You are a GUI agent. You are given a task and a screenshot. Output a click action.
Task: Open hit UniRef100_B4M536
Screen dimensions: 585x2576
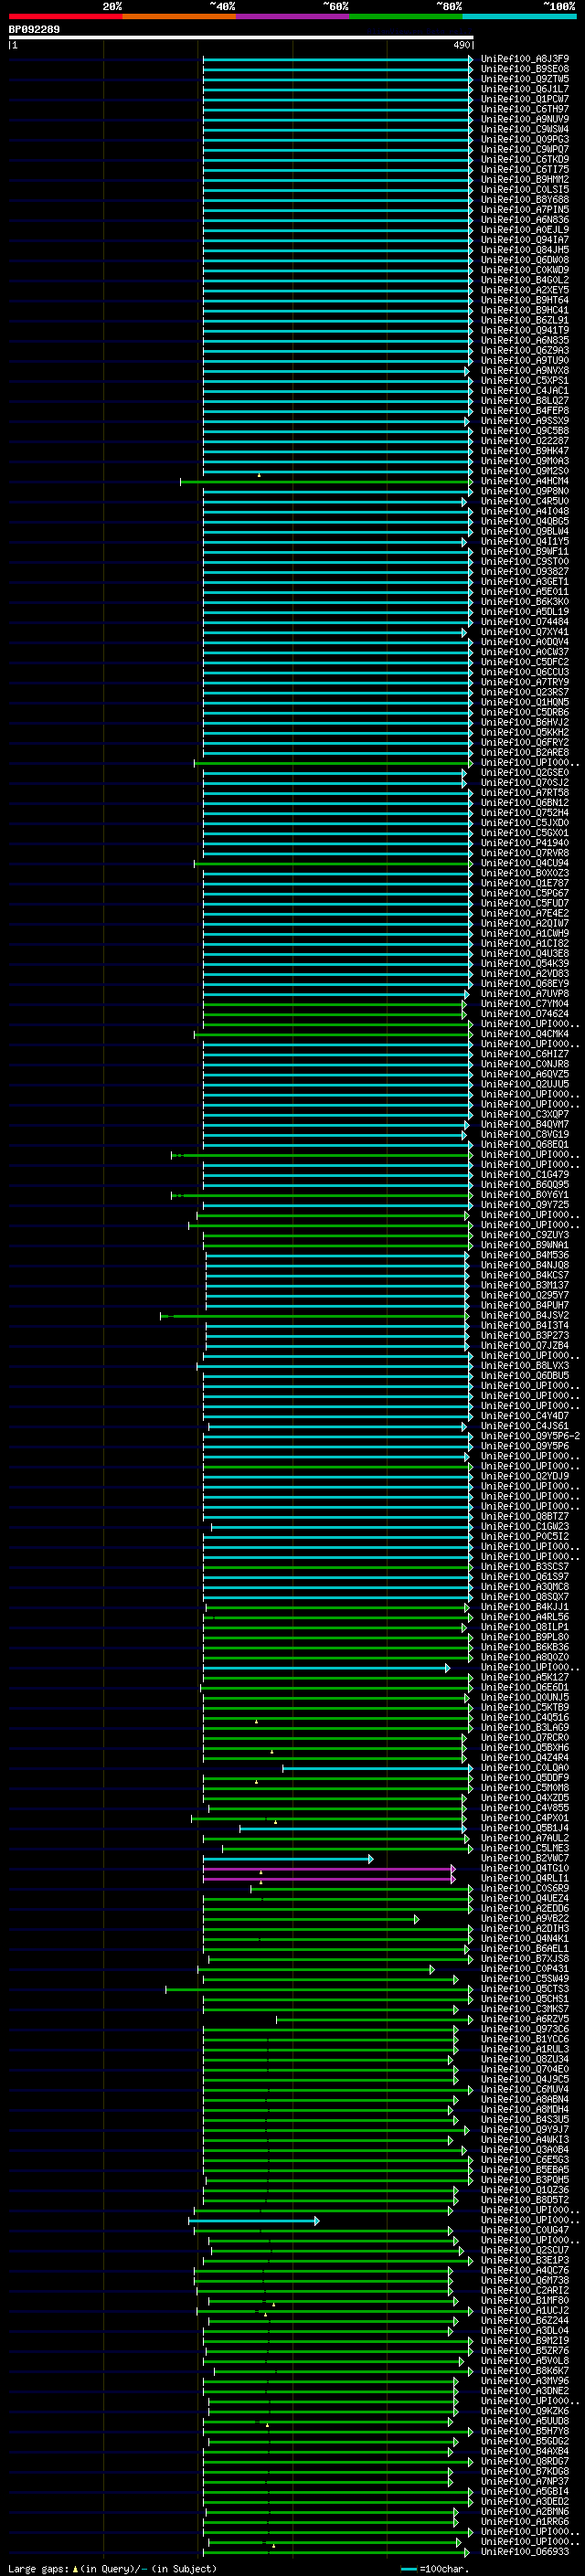point(524,1256)
